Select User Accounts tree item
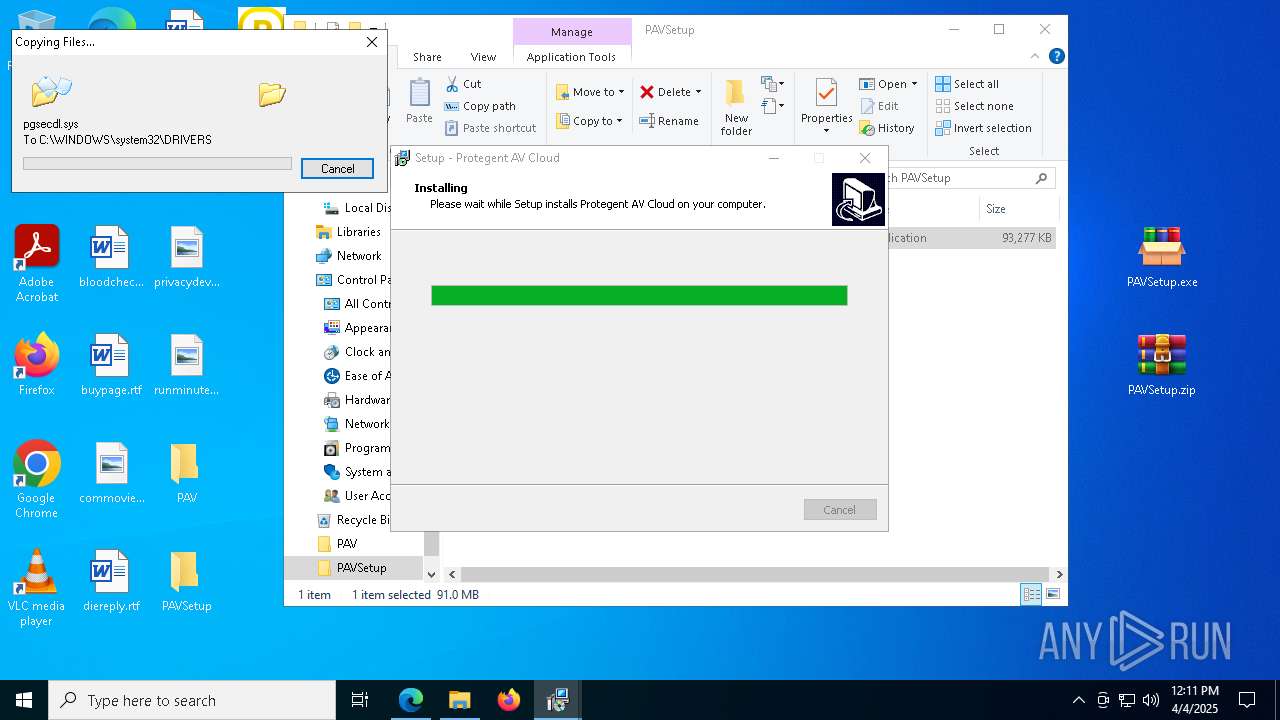 click(x=357, y=496)
